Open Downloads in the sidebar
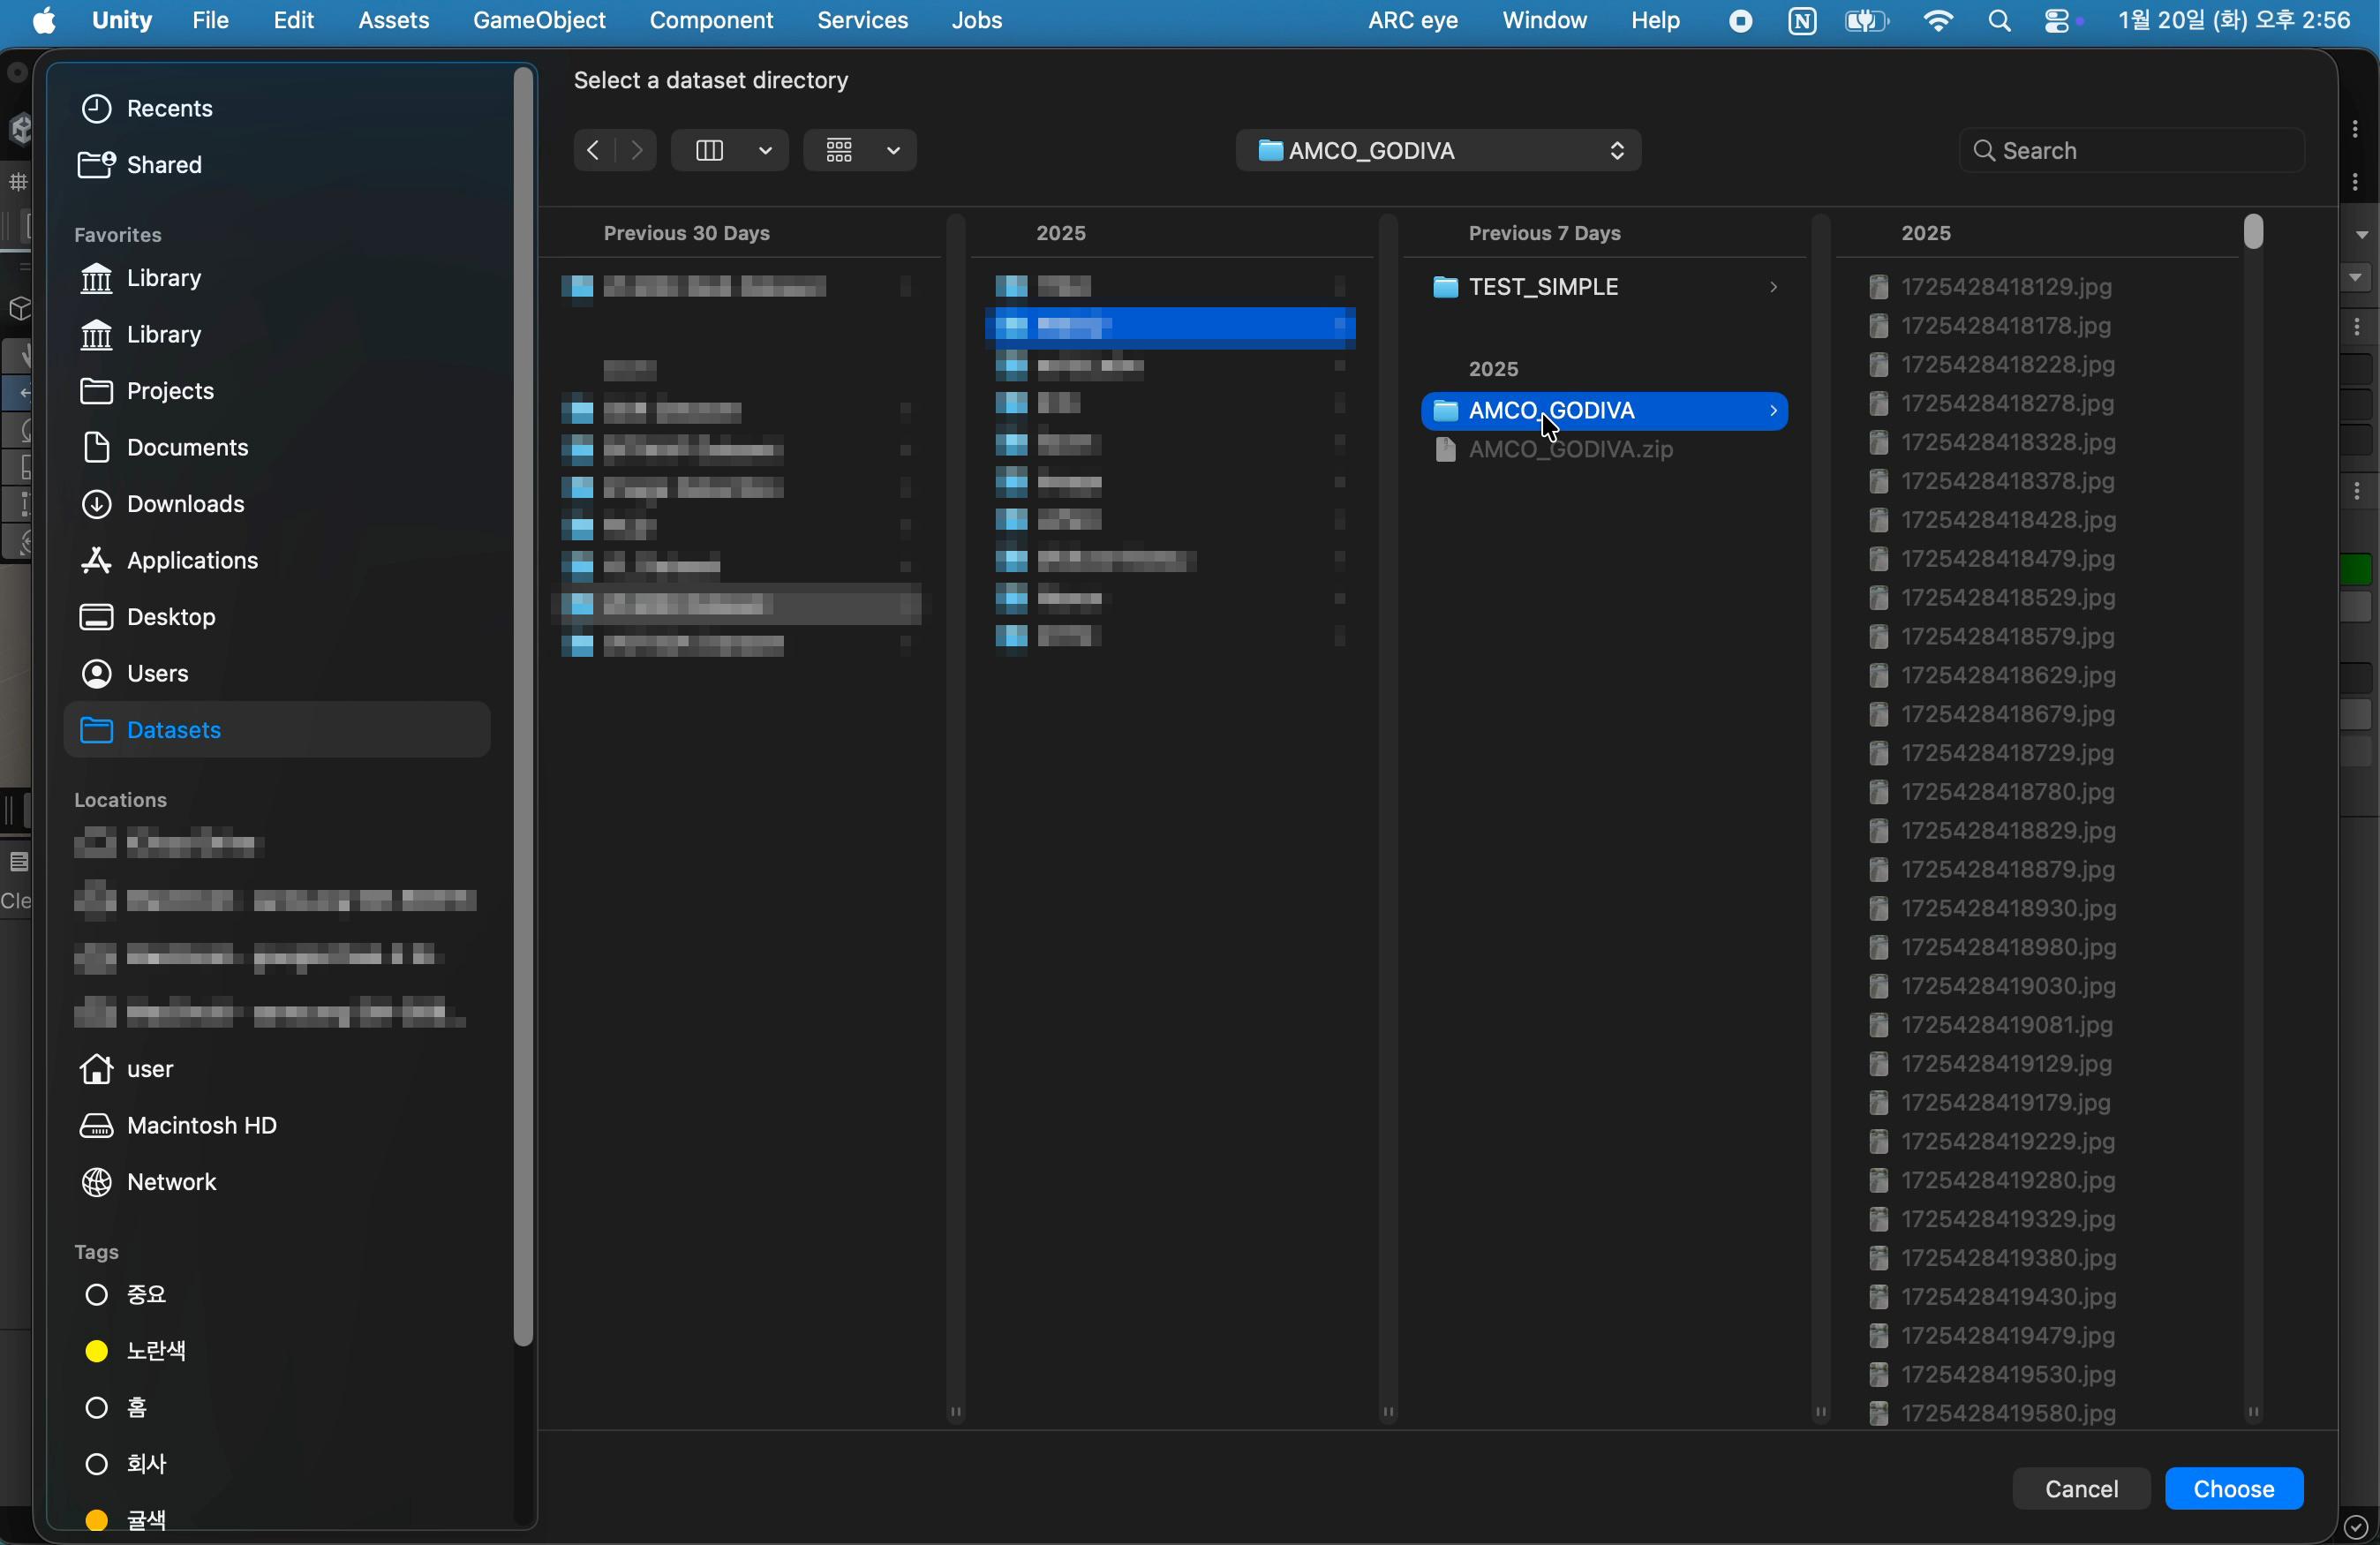 click(185, 503)
